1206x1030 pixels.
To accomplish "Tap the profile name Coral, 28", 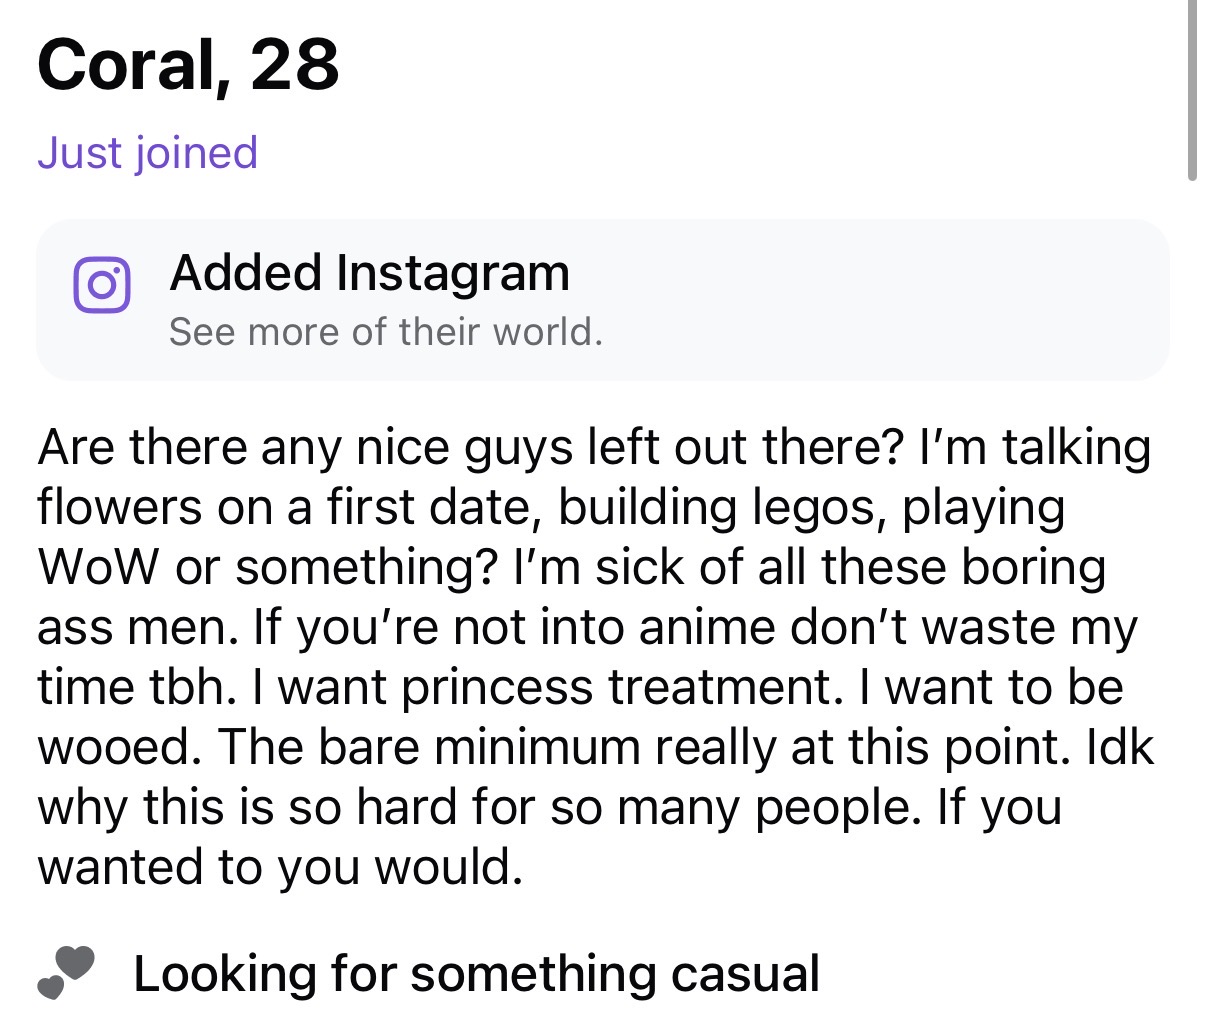I will click(188, 64).
